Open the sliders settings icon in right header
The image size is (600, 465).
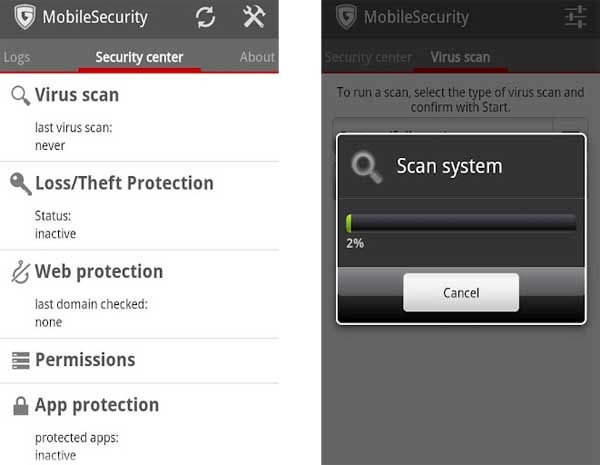[575, 17]
